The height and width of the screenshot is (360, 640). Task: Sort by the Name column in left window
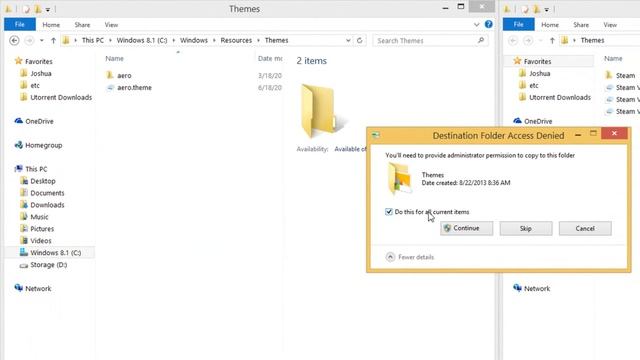(114, 59)
